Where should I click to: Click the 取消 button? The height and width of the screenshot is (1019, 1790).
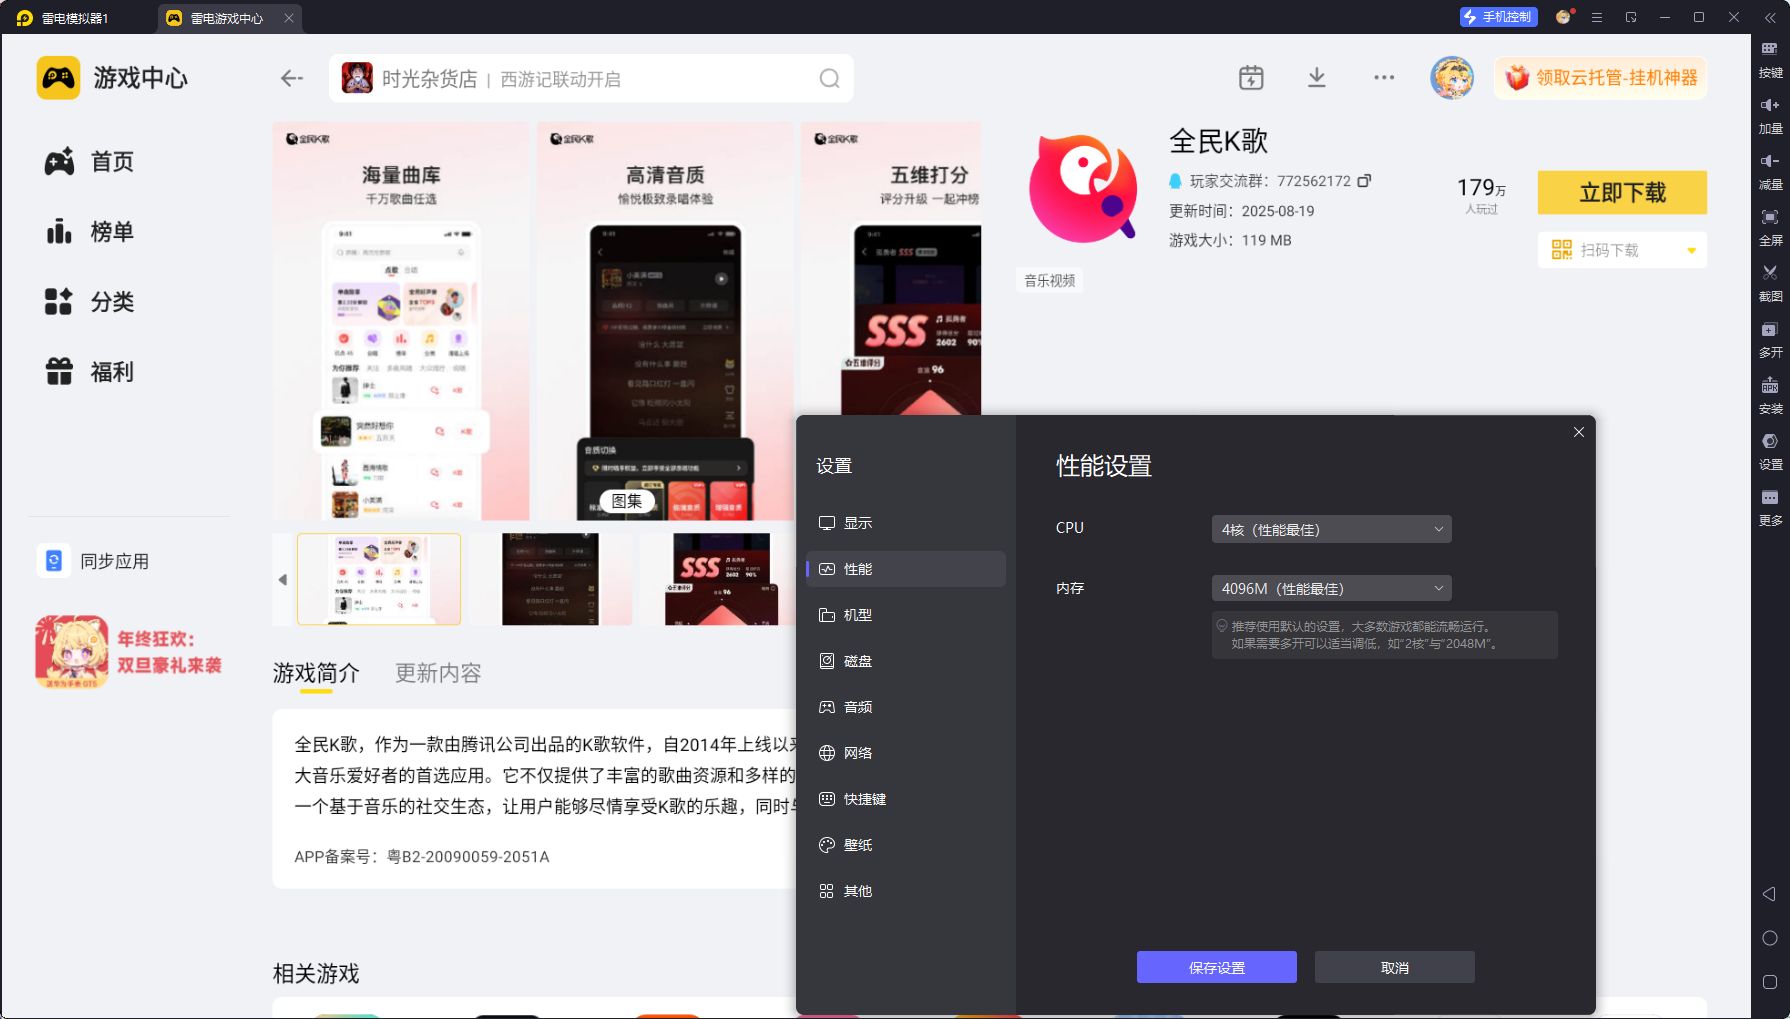coord(1395,967)
